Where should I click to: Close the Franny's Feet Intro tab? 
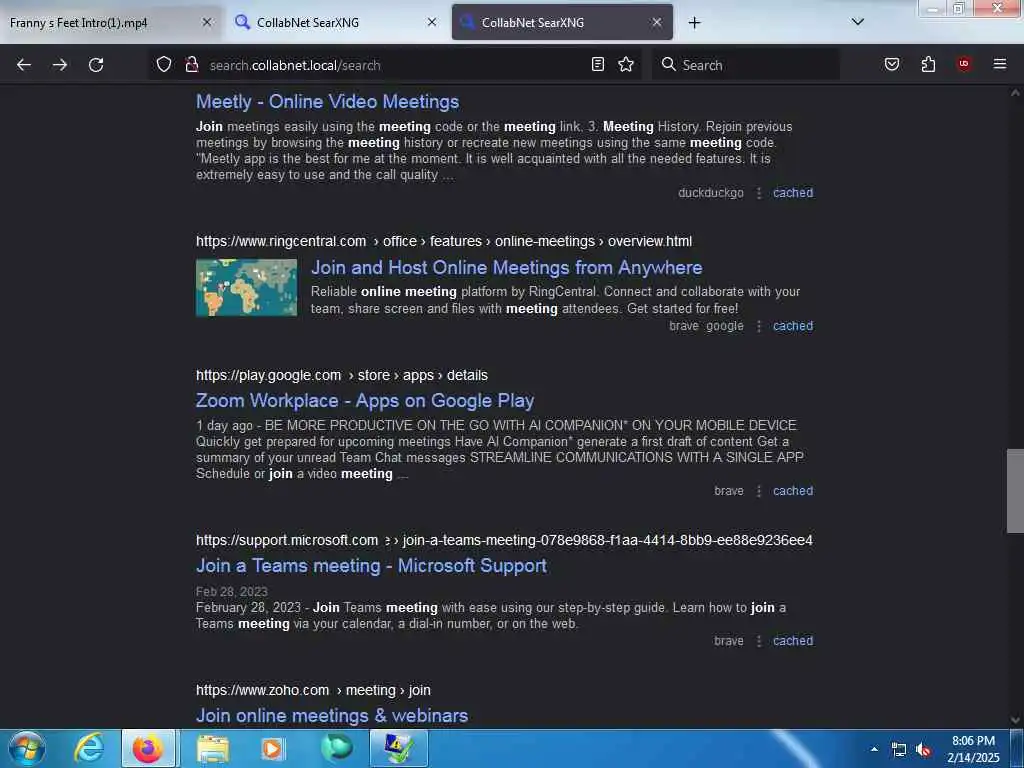[206, 22]
